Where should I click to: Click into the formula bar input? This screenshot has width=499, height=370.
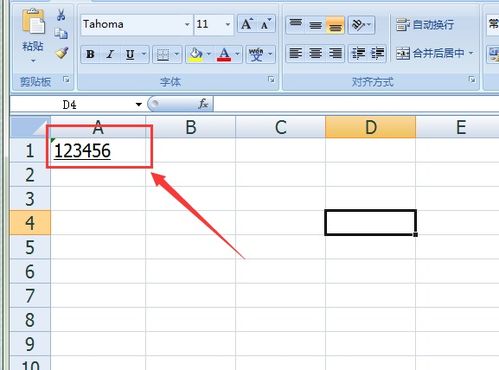(x=356, y=104)
